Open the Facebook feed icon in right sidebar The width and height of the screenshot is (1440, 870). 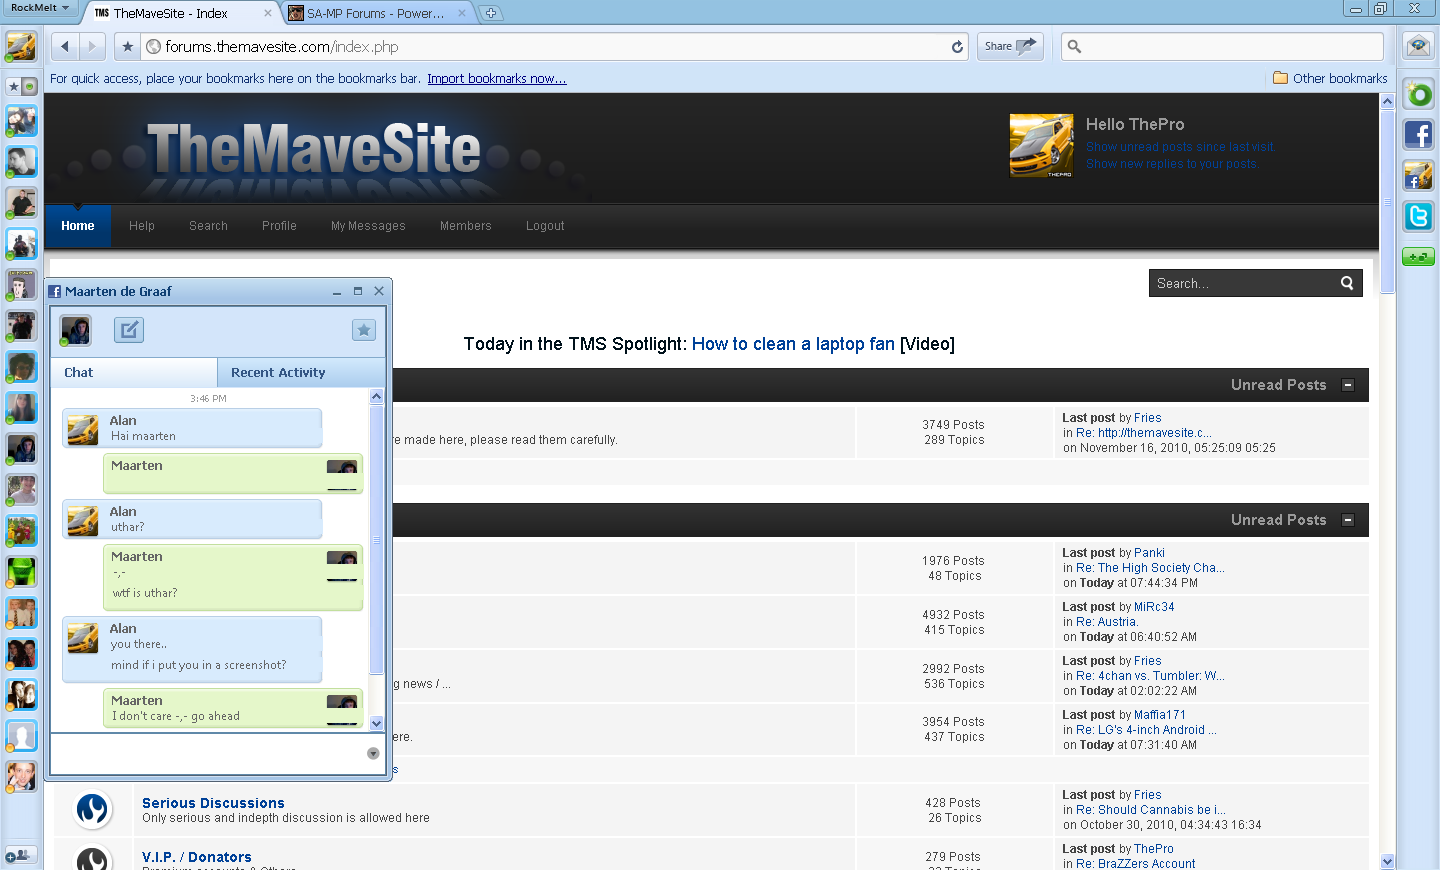(1418, 135)
